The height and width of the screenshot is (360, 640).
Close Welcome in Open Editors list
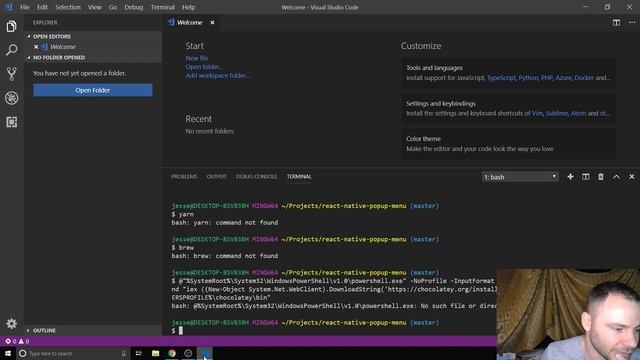coord(36,47)
